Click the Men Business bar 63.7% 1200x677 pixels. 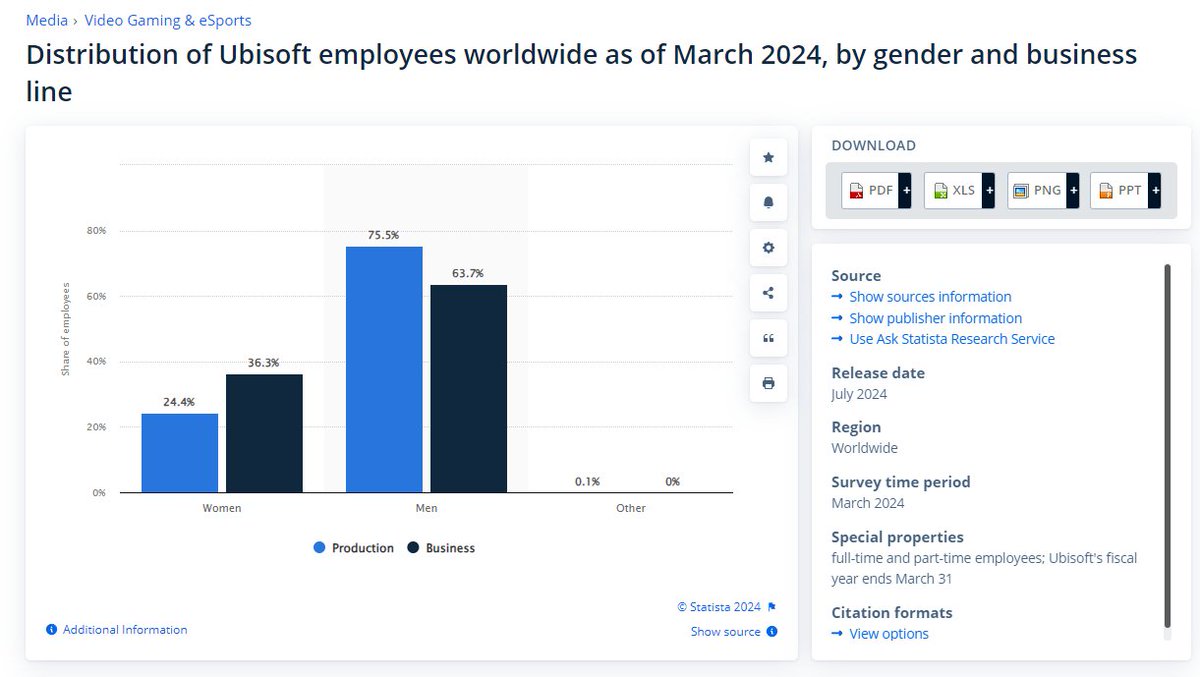tap(468, 389)
